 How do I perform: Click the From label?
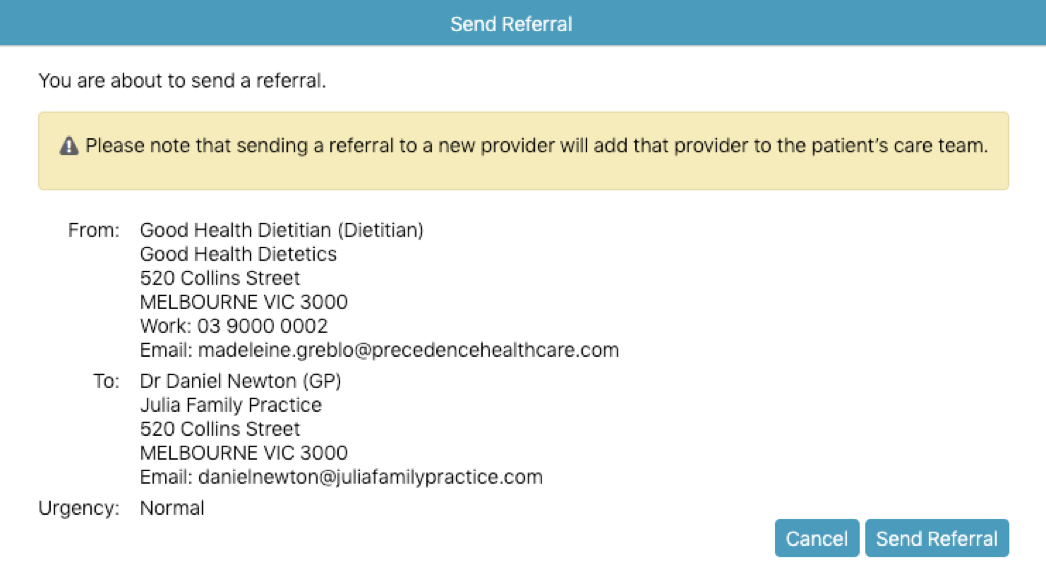tap(93, 230)
